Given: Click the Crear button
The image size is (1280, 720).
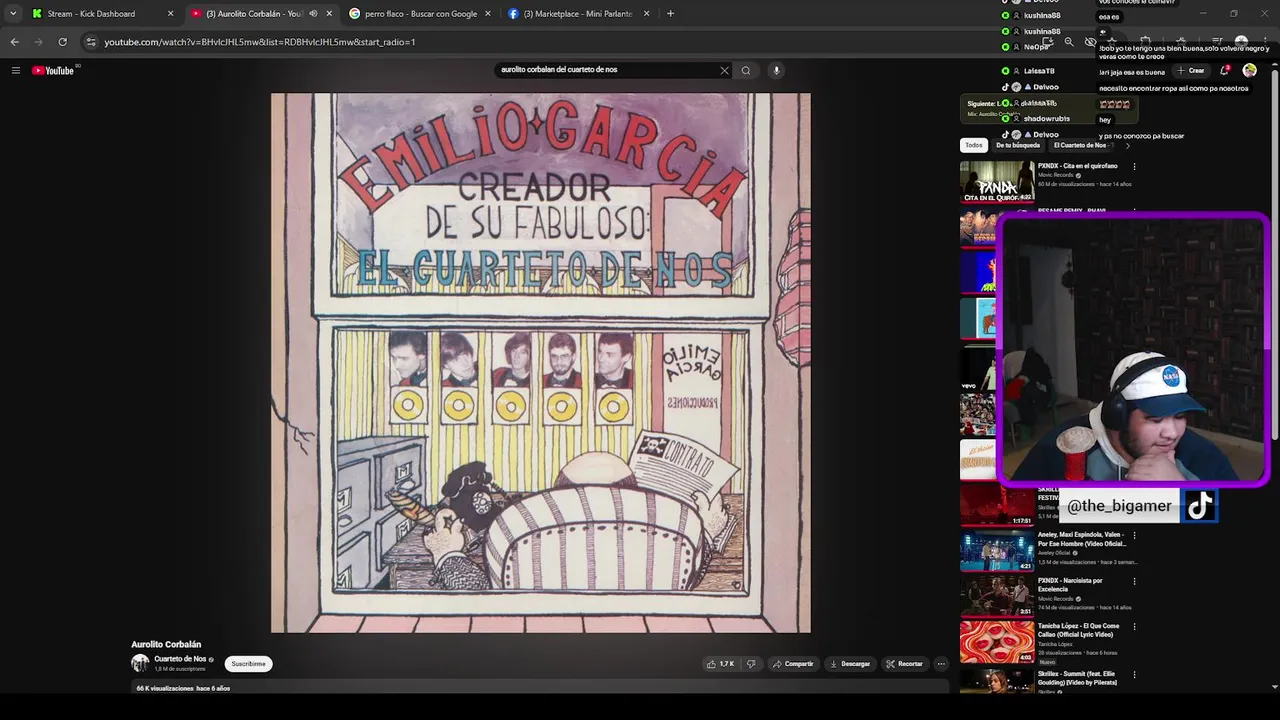Looking at the screenshot, I should (x=1190, y=70).
